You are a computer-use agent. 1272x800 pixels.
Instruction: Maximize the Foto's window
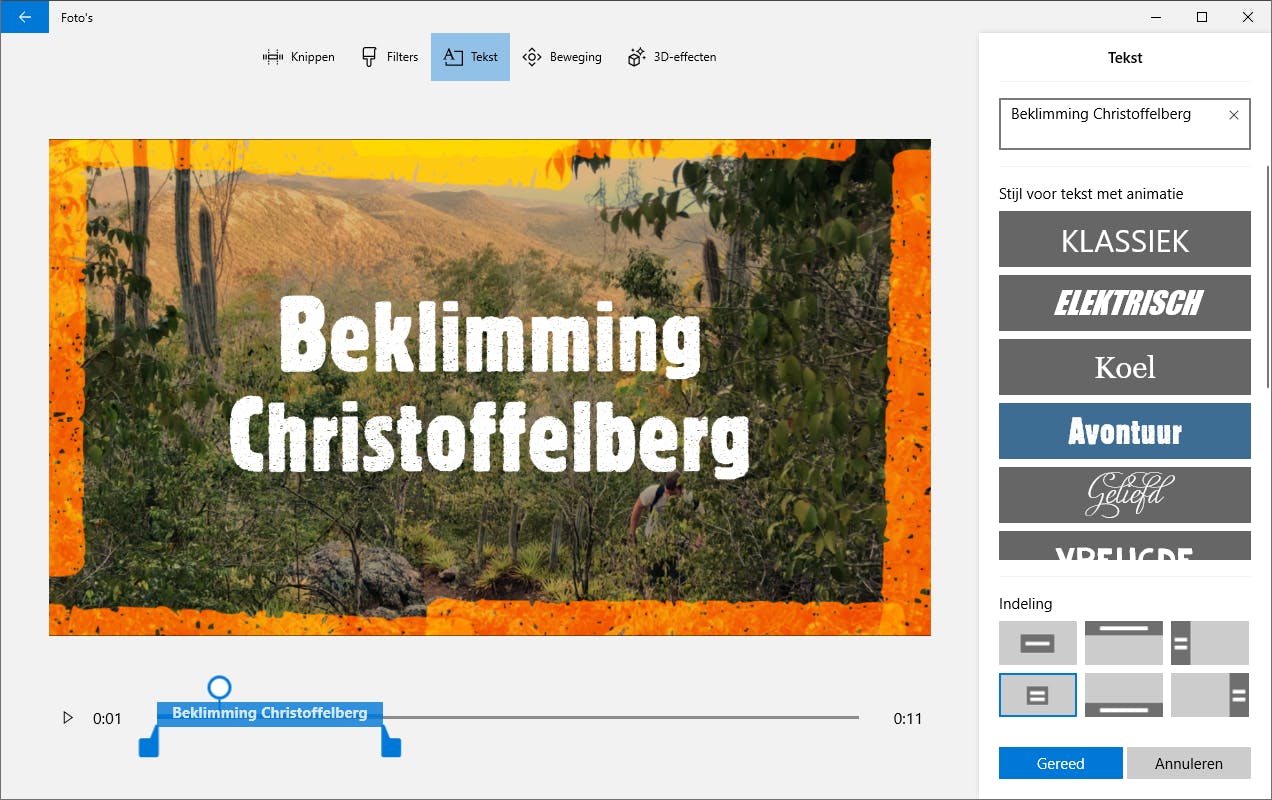pos(1202,17)
